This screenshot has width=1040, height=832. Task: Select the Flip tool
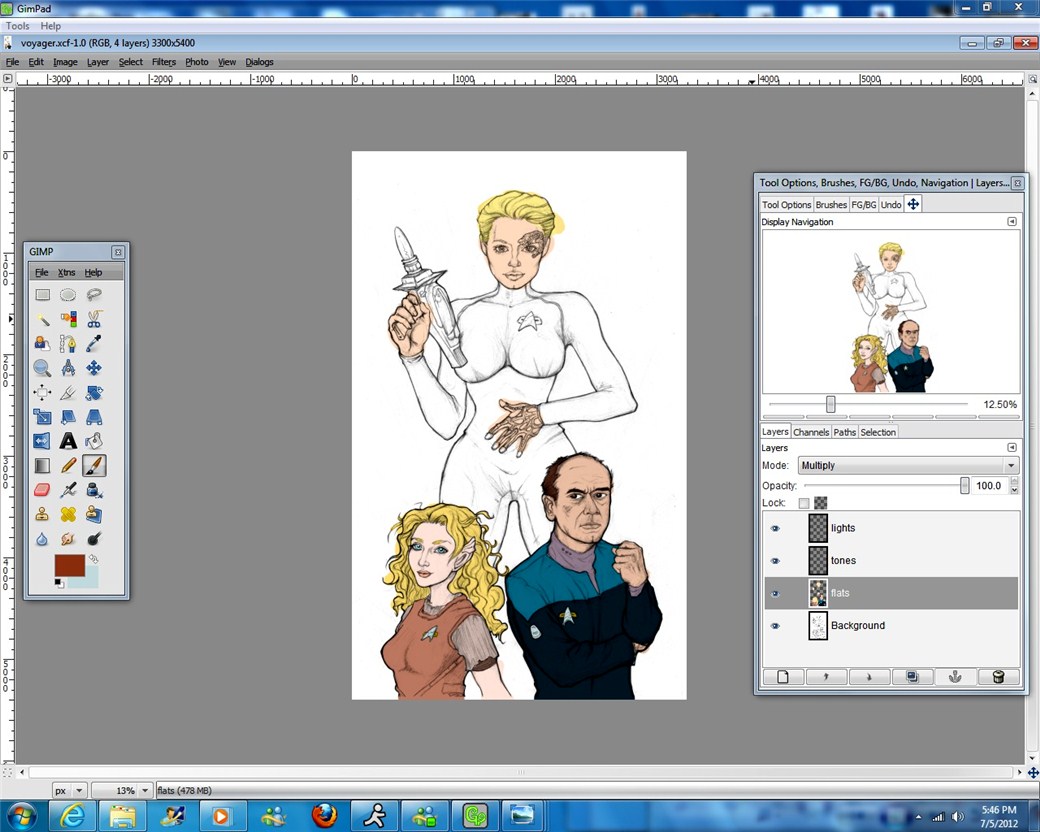tap(42, 441)
